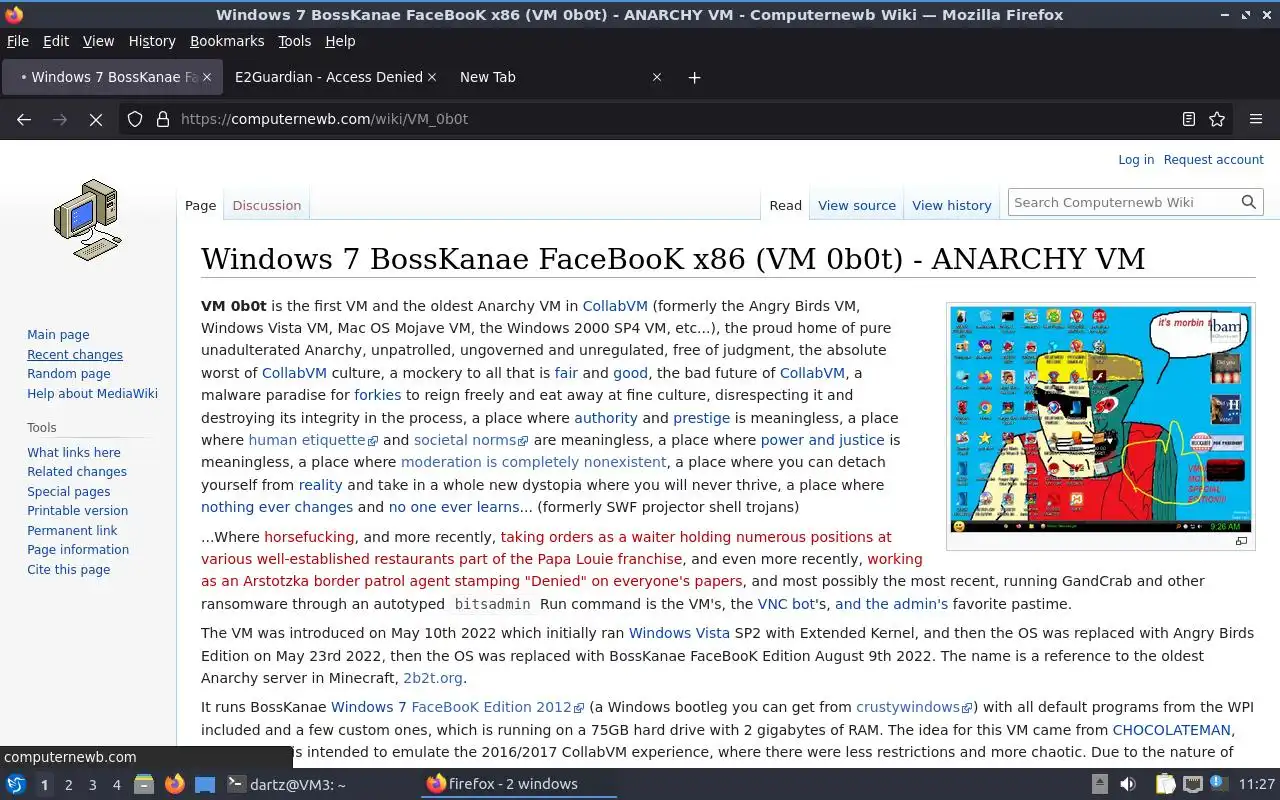This screenshot has width=1280, height=800.
Task: Click the blue notification alert tray icon
Action: (x=1218, y=784)
